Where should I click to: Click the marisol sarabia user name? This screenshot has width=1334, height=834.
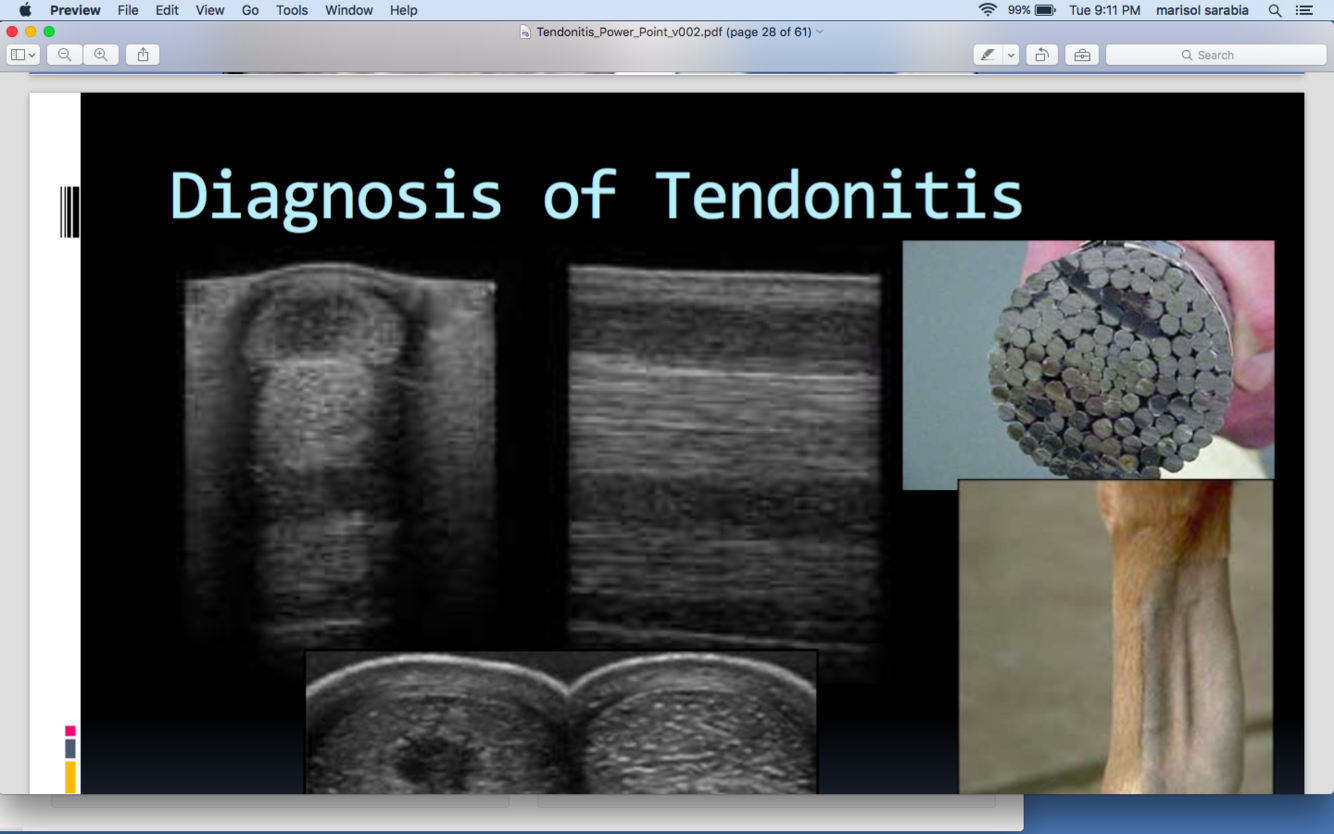pyautogui.click(x=1202, y=10)
